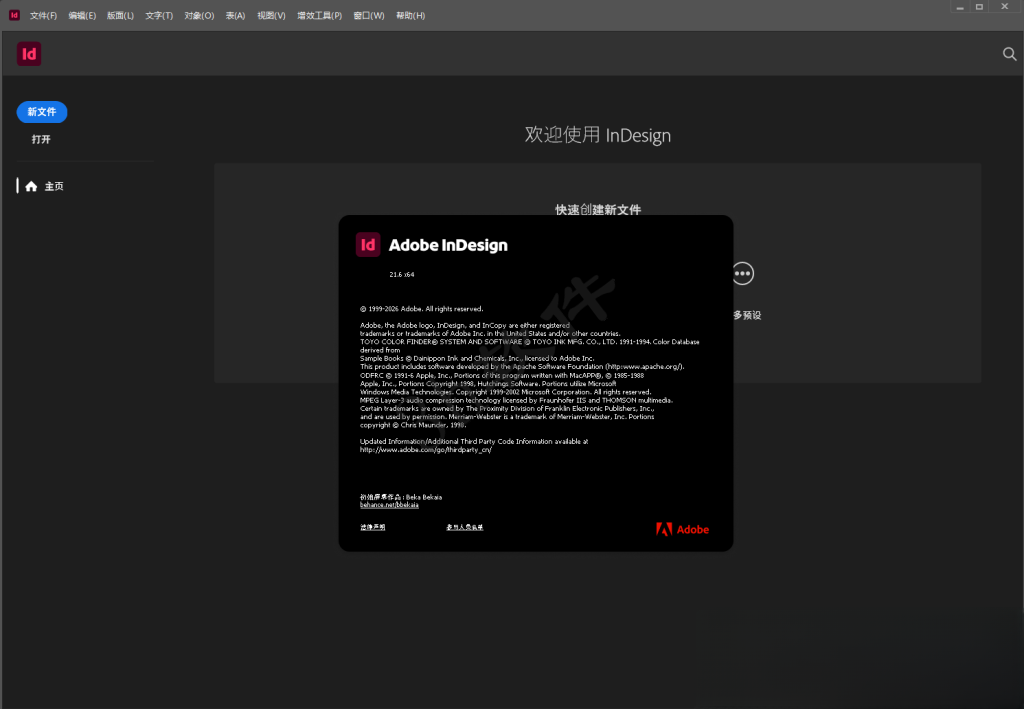Image resolution: width=1024 pixels, height=709 pixels.
Task: Open the 对象(O) menu
Action: click(199, 16)
